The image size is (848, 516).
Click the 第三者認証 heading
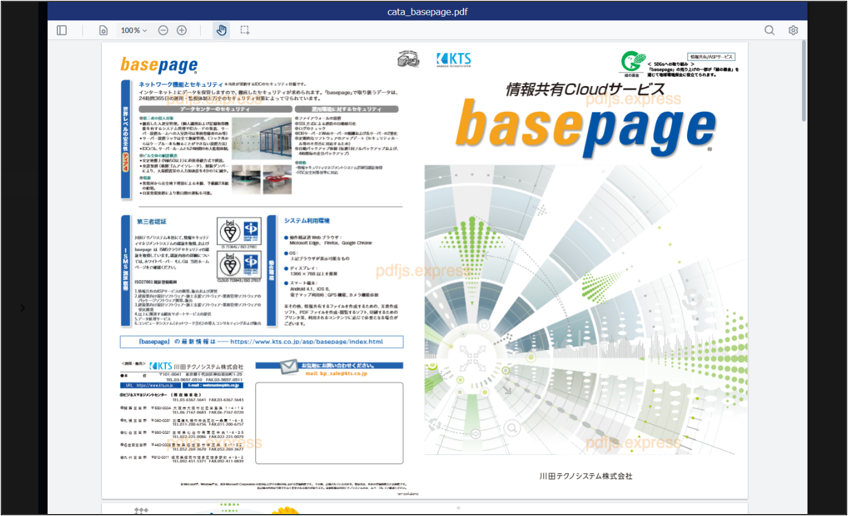pyautogui.click(x=151, y=222)
